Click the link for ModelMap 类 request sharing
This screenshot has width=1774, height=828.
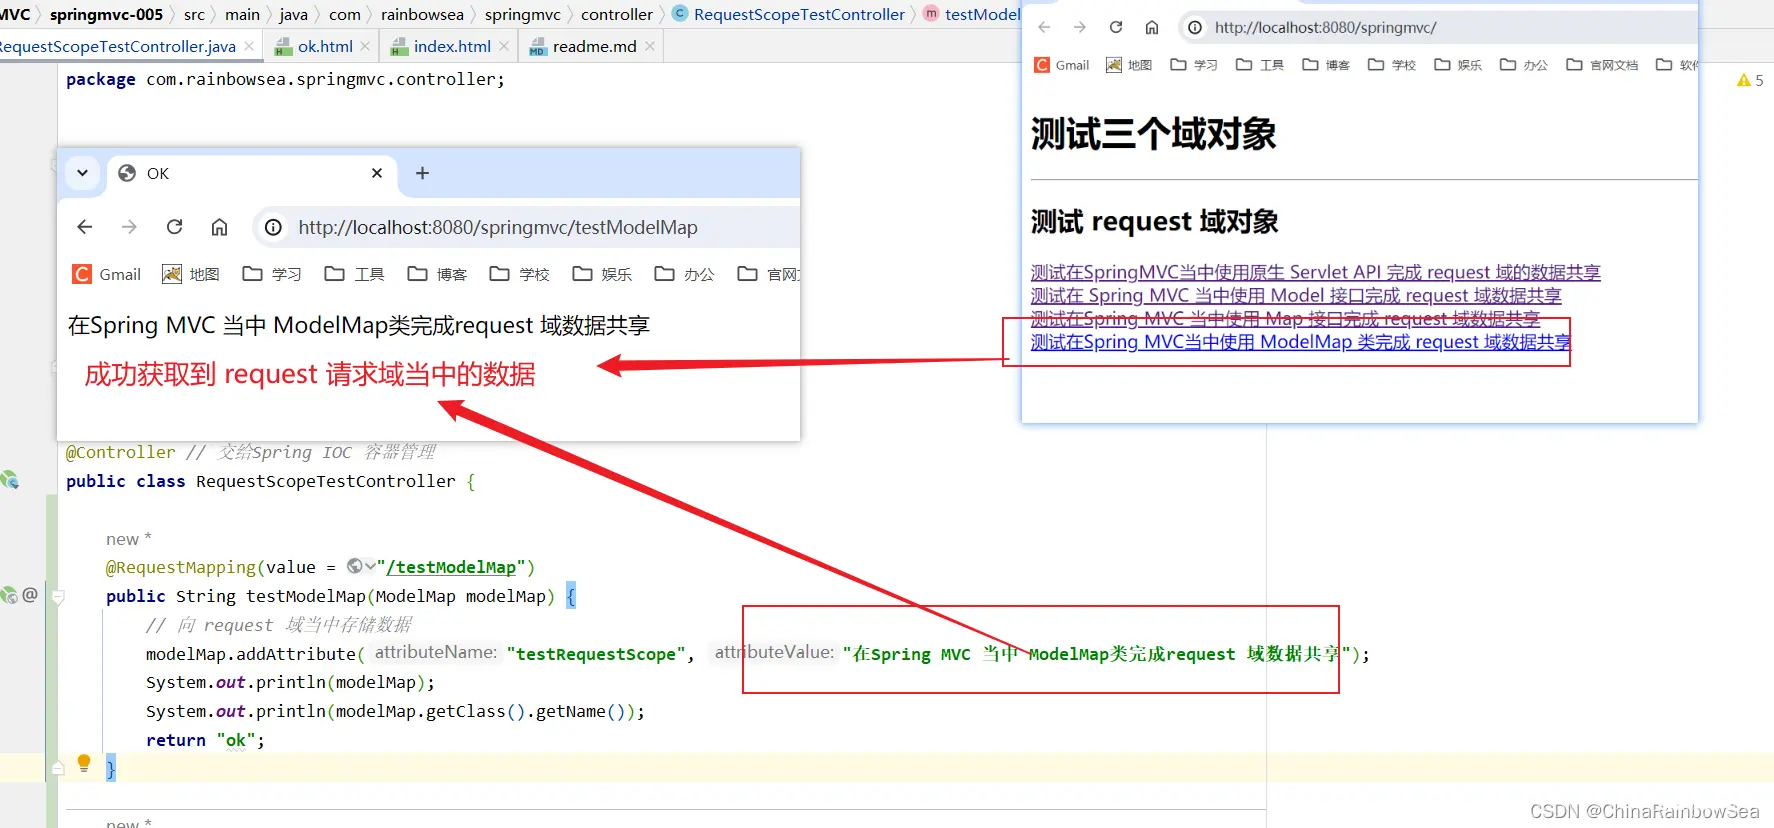1301,342
